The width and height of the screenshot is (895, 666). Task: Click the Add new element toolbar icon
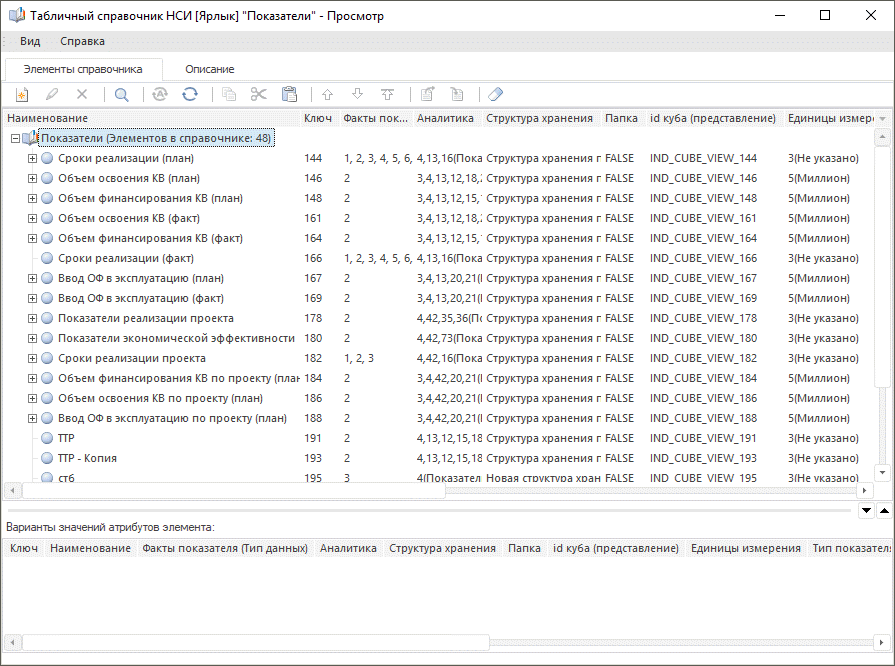point(21,94)
